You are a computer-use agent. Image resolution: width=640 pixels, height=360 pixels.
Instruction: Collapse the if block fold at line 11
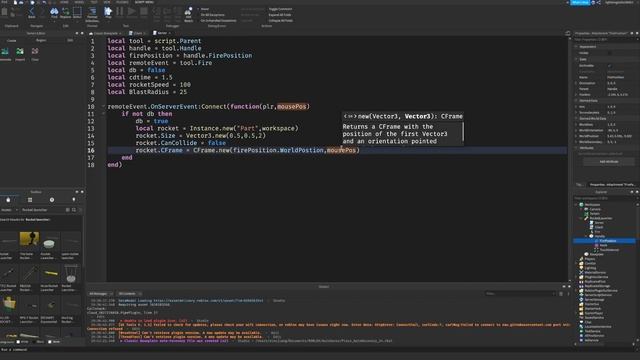point(103,114)
